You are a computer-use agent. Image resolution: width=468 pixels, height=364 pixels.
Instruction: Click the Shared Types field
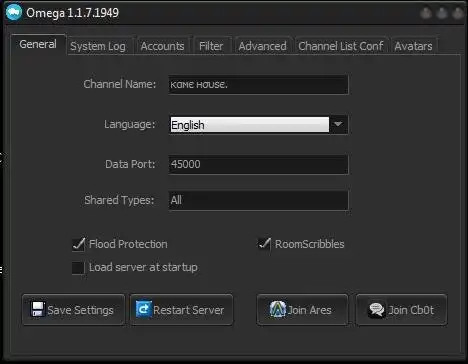point(259,200)
